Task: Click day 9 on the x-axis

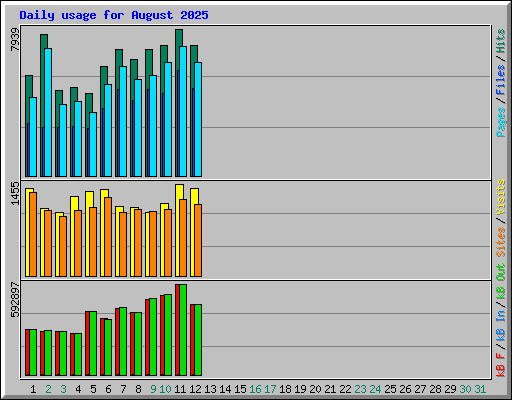Action: (153, 389)
